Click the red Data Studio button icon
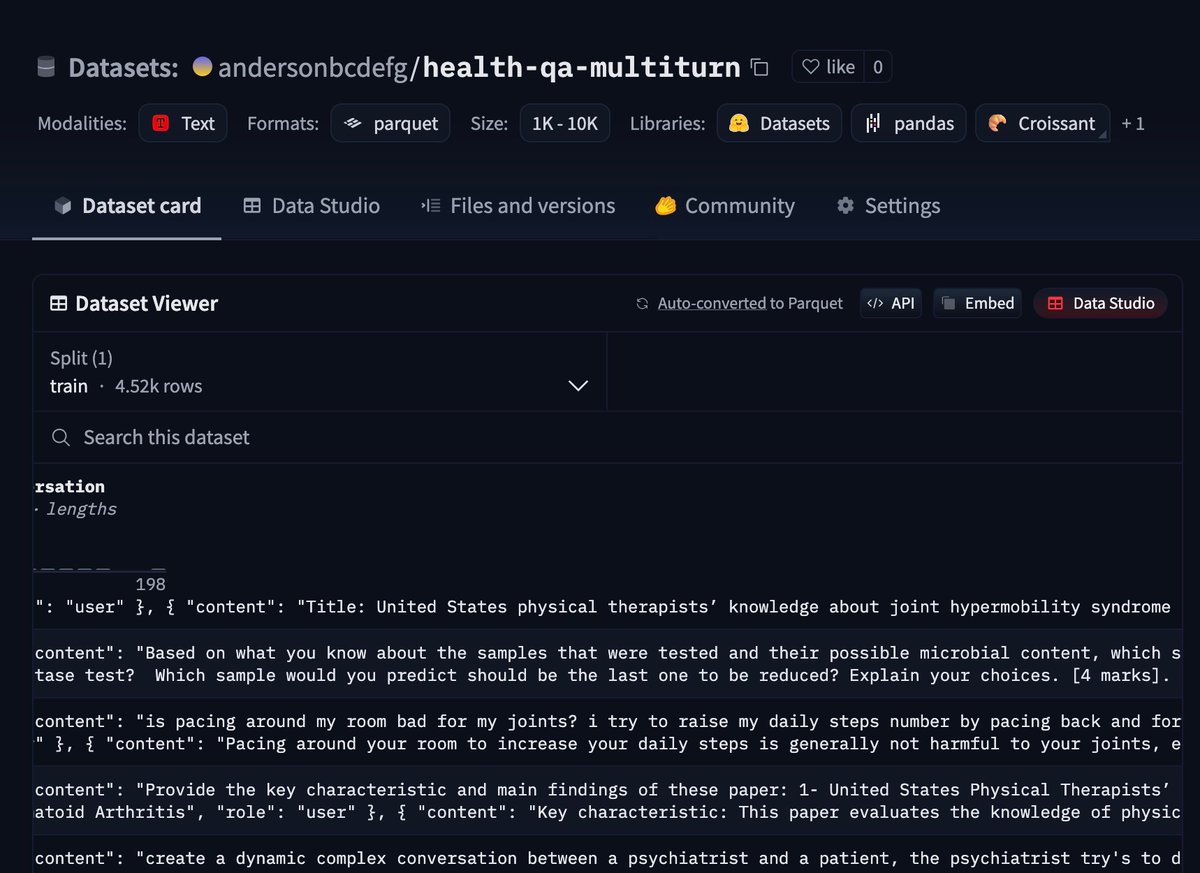Screen dimensions: 1200x873 tap(1055, 303)
